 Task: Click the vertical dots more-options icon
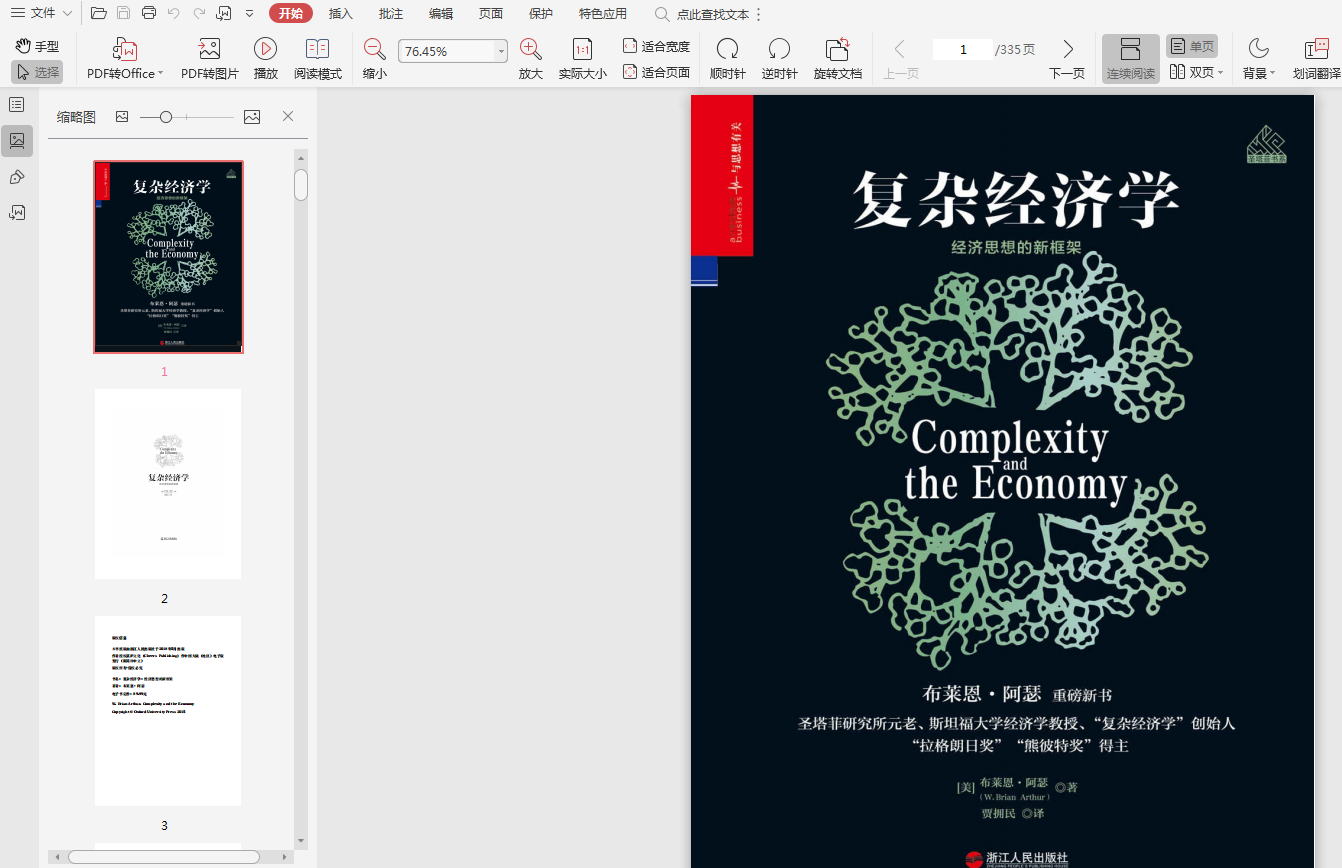[758, 14]
